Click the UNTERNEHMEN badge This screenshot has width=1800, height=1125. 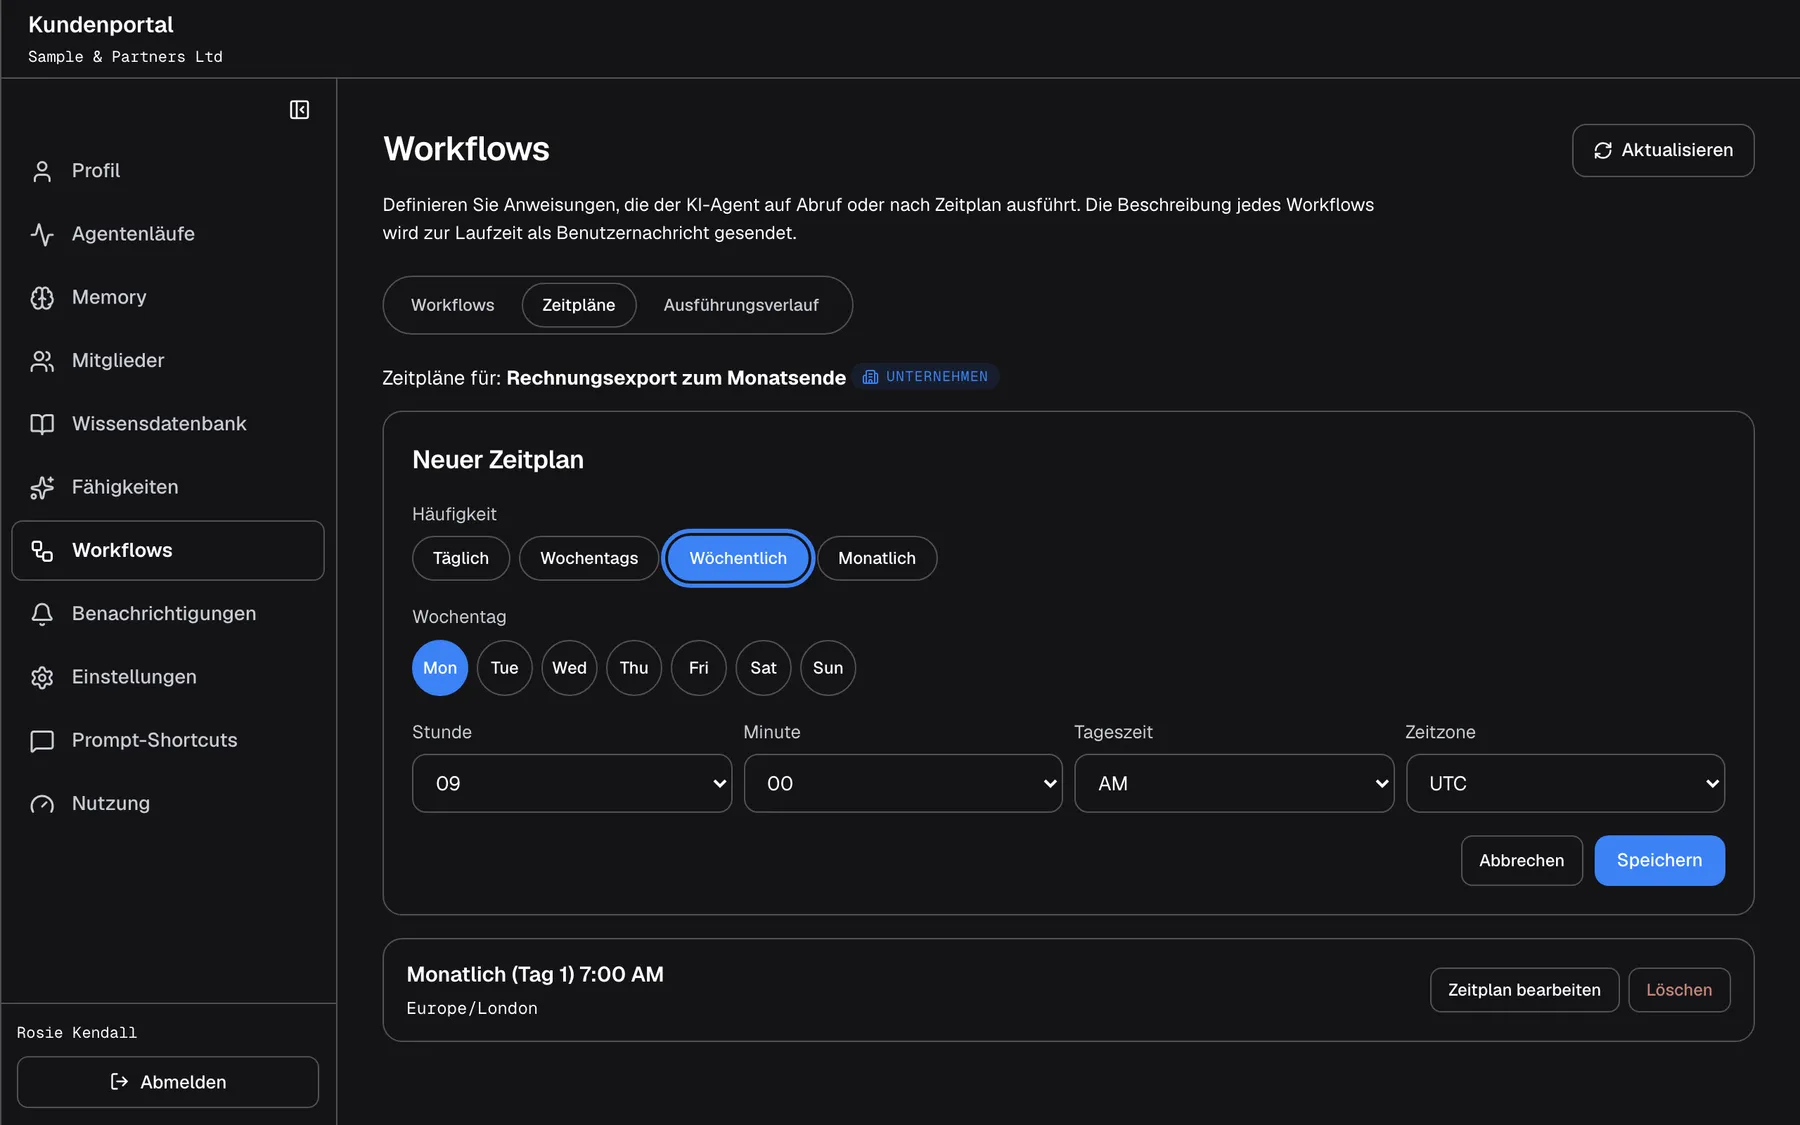click(926, 377)
